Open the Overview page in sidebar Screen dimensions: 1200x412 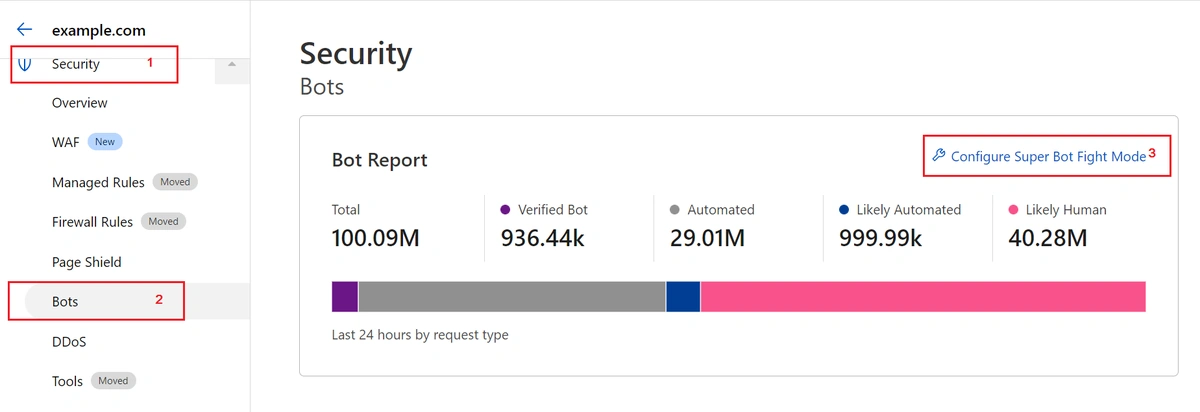(x=79, y=103)
